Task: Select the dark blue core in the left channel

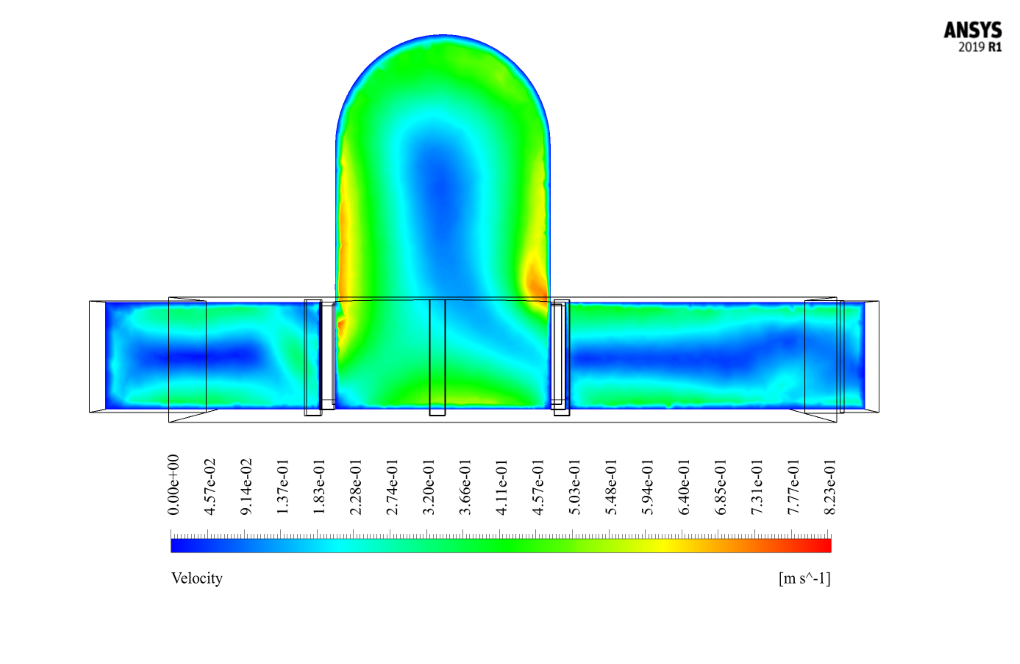Action: [215, 355]
